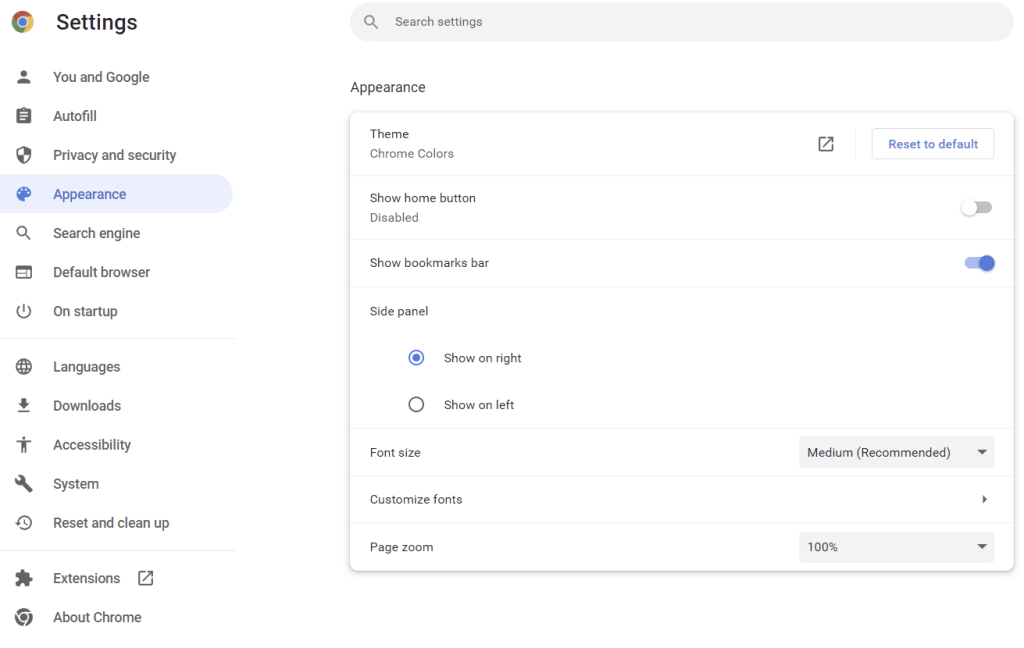
Task: Click the Accessibility person icon
Action: (24, 444)
